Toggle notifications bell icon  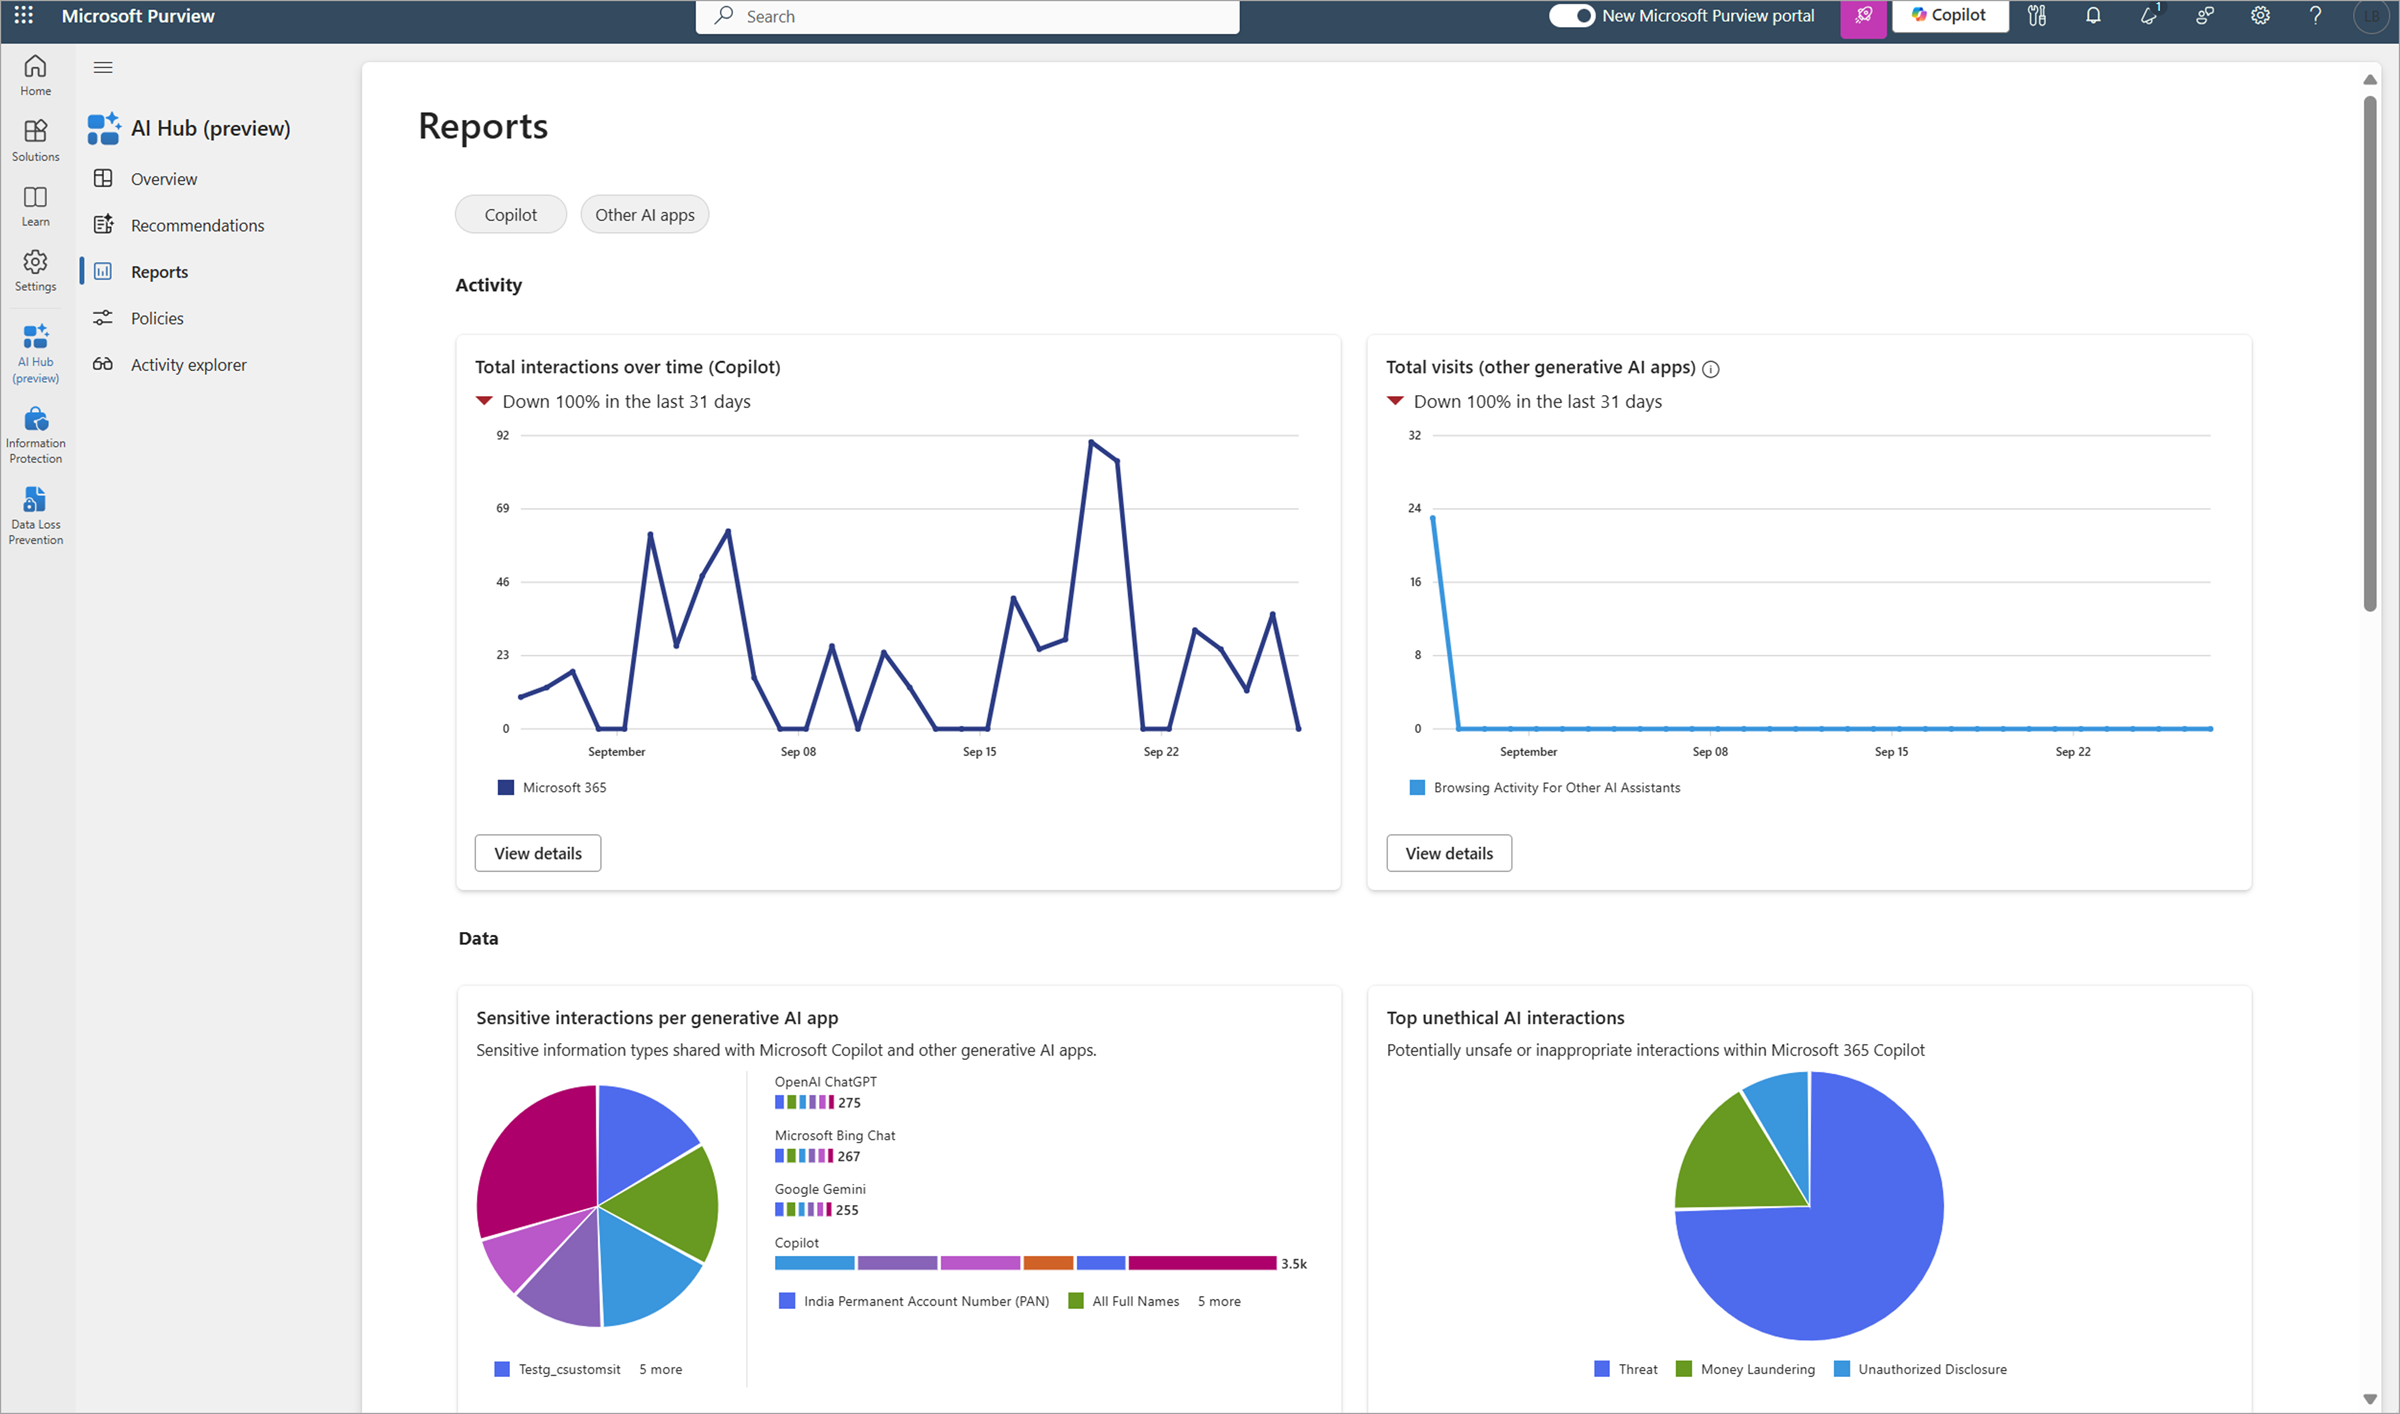(x=2092, y=17)
